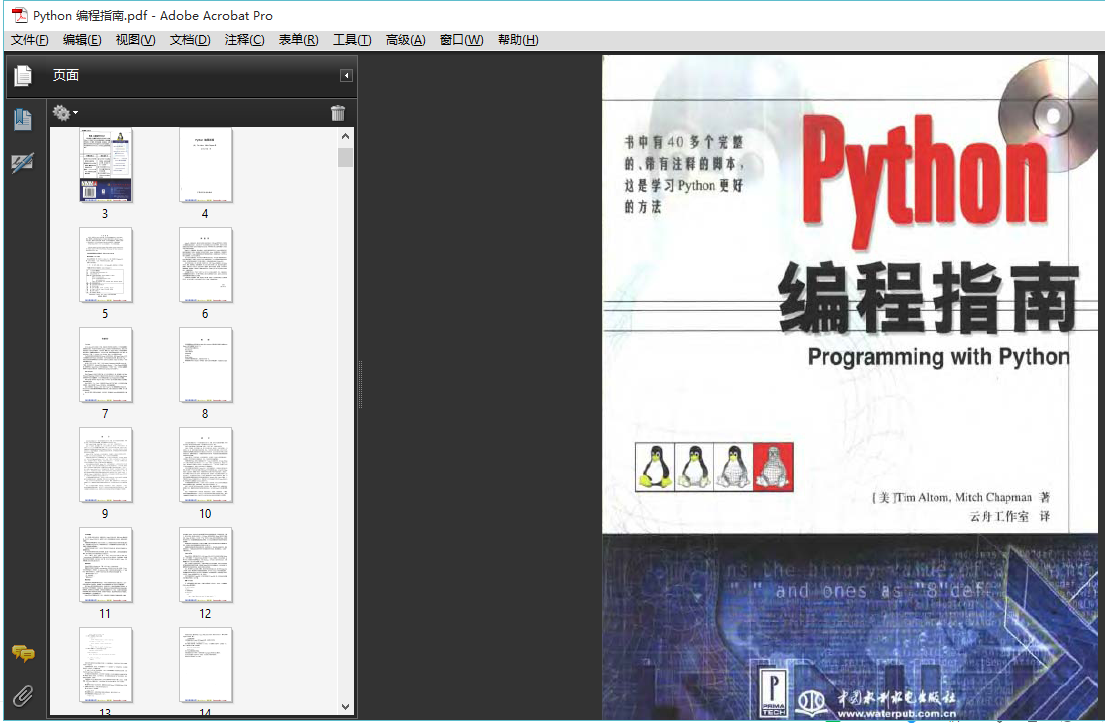Open the 窗口(W) menu
This screenshot has height=723, width=1105.
(x=462, y=40)
